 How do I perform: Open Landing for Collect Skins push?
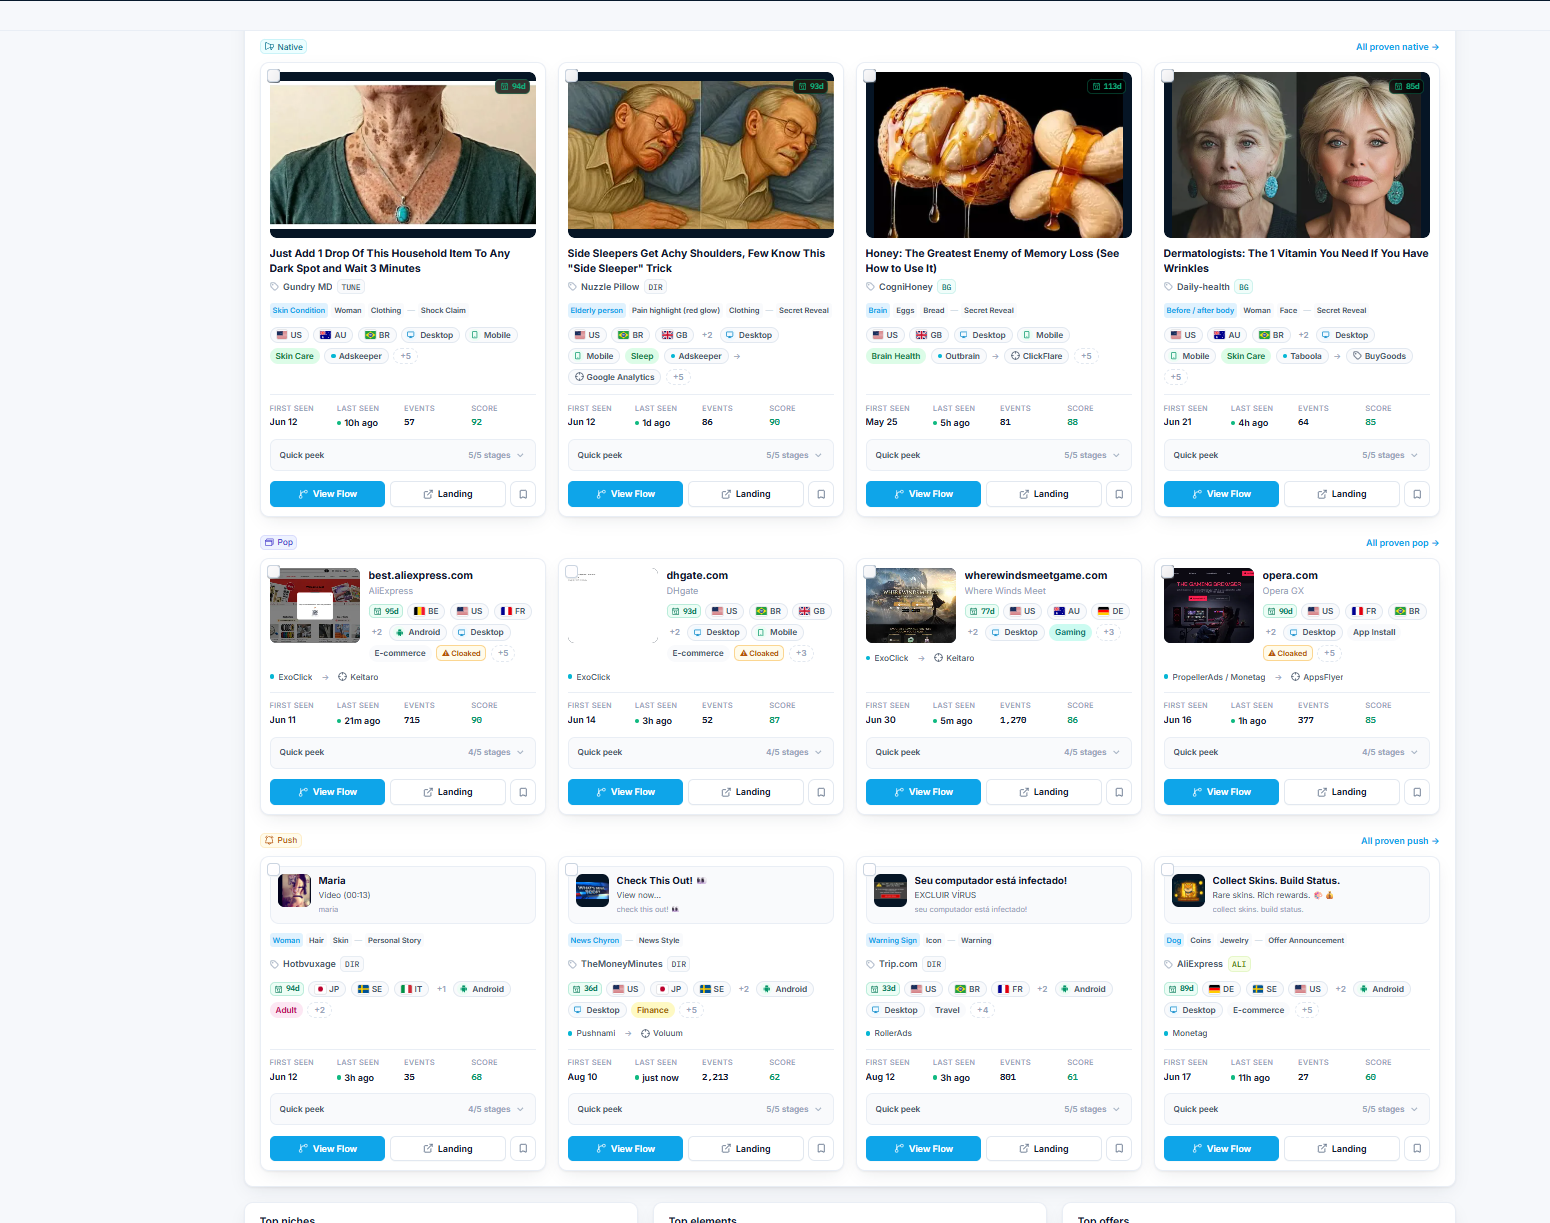click(x=1342, y=1149)
